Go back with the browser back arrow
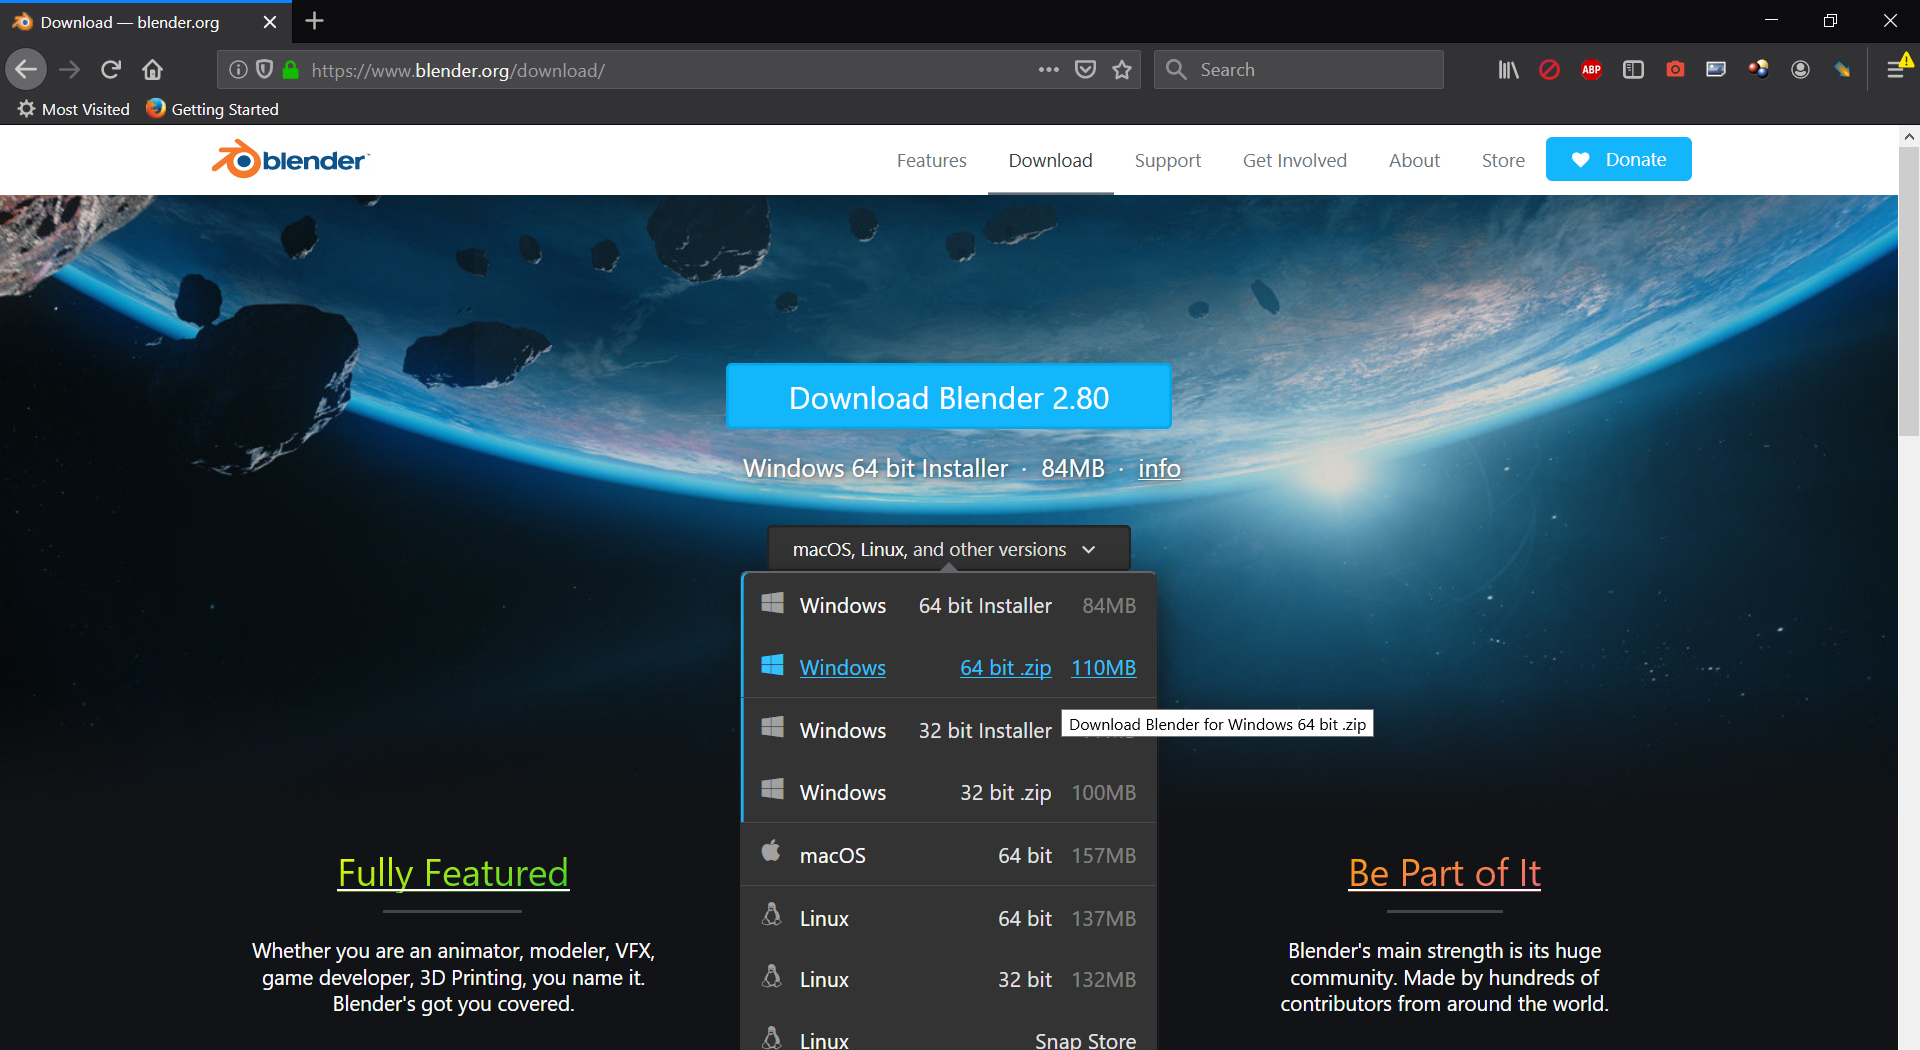1920x1050 pixels. (27, 70)
